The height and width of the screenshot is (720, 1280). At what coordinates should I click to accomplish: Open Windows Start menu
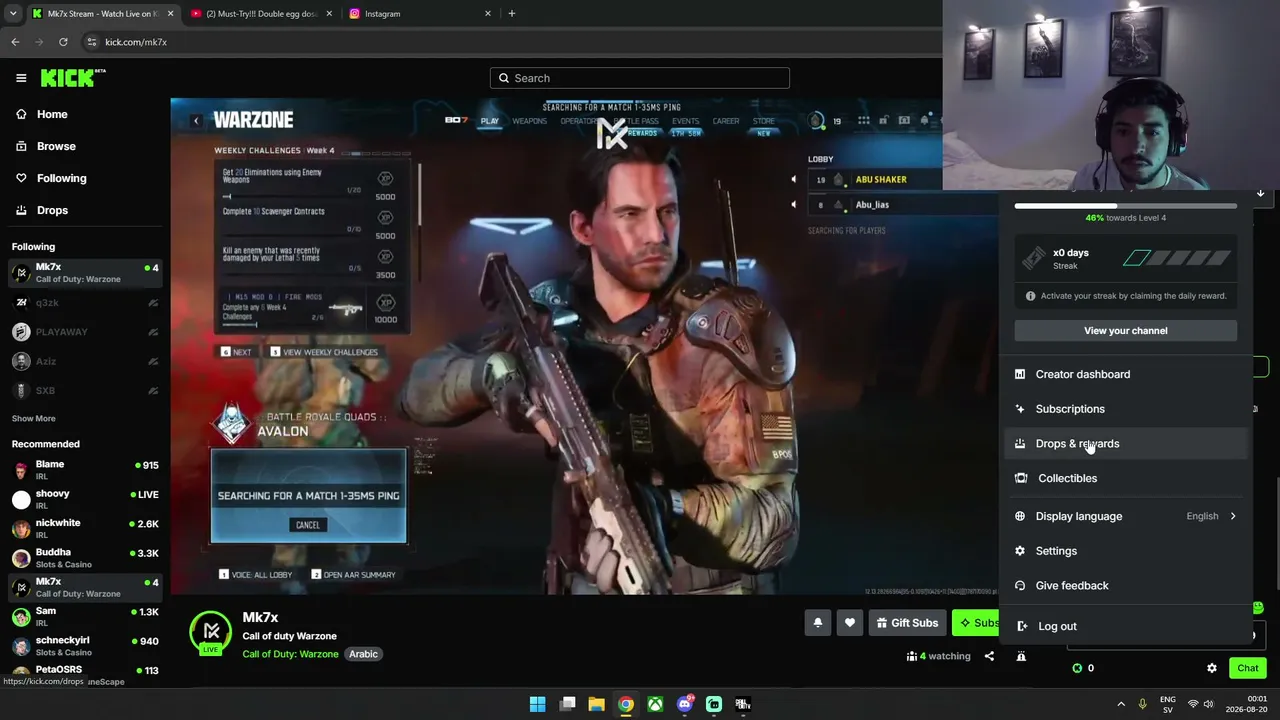click(538, 704)
